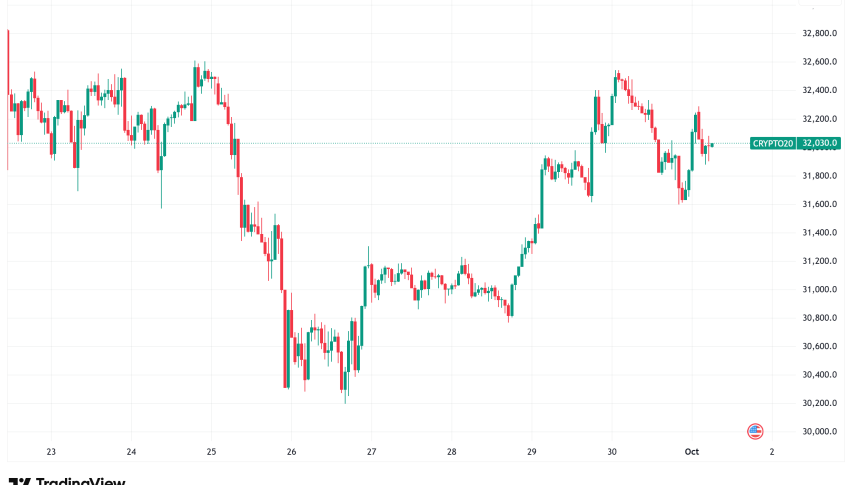This screenshot has height=485, width=852.
Task: Select date 27 on the time axis
Action: coord(371,452)
